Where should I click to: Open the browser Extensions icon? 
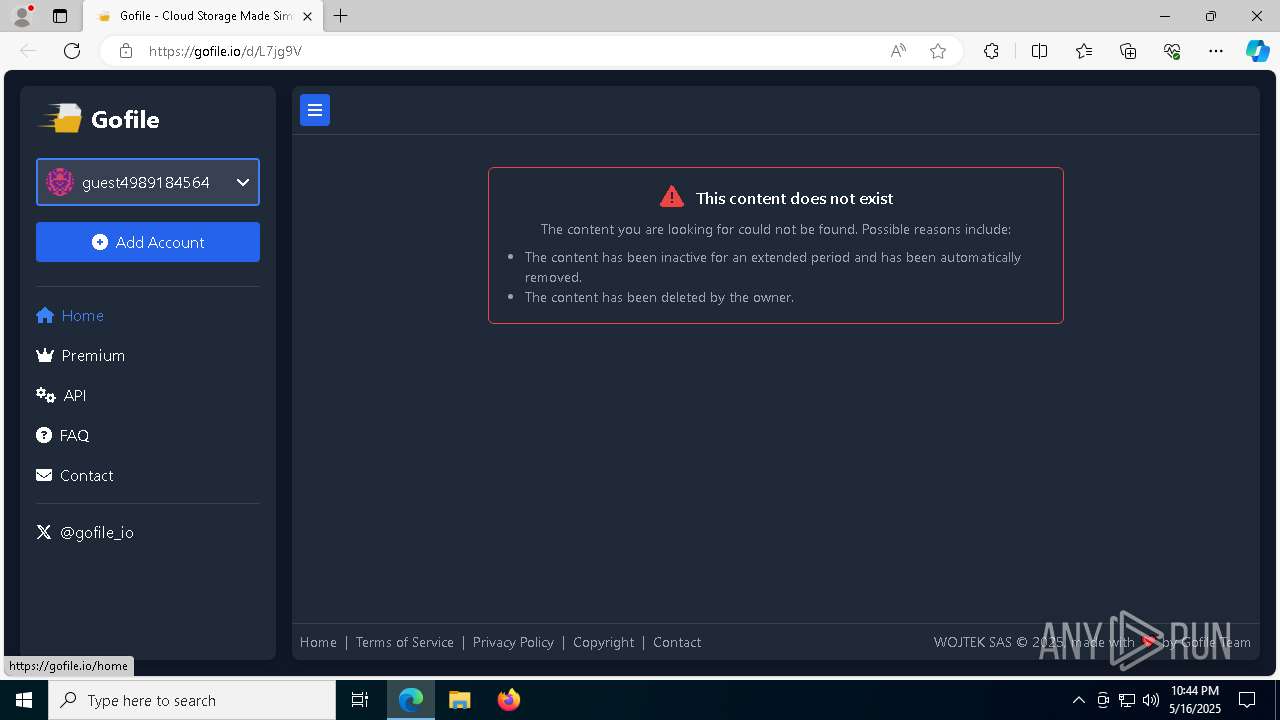[x=991, y=51]
